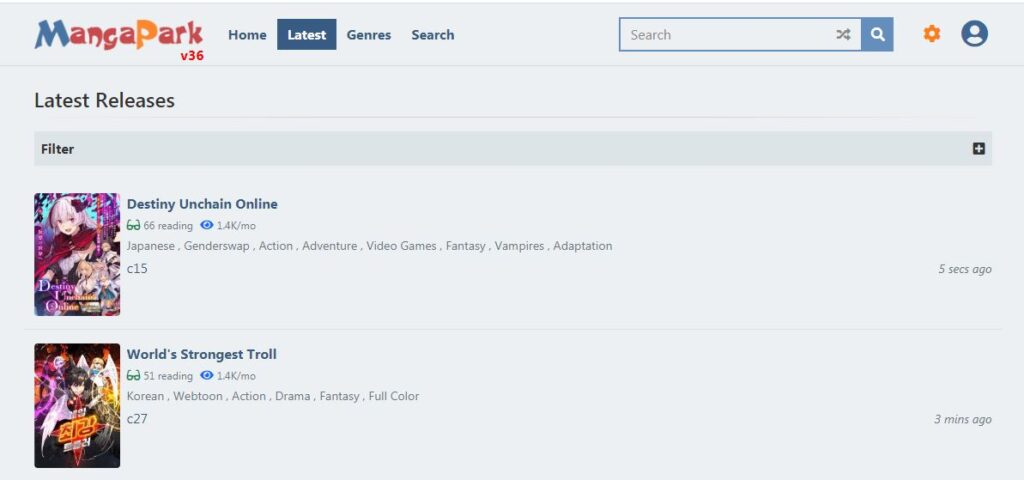1024x480 pixels.
Task: Open chapter c15 of Destiny Unchain Online
Action: click(137, 269)
